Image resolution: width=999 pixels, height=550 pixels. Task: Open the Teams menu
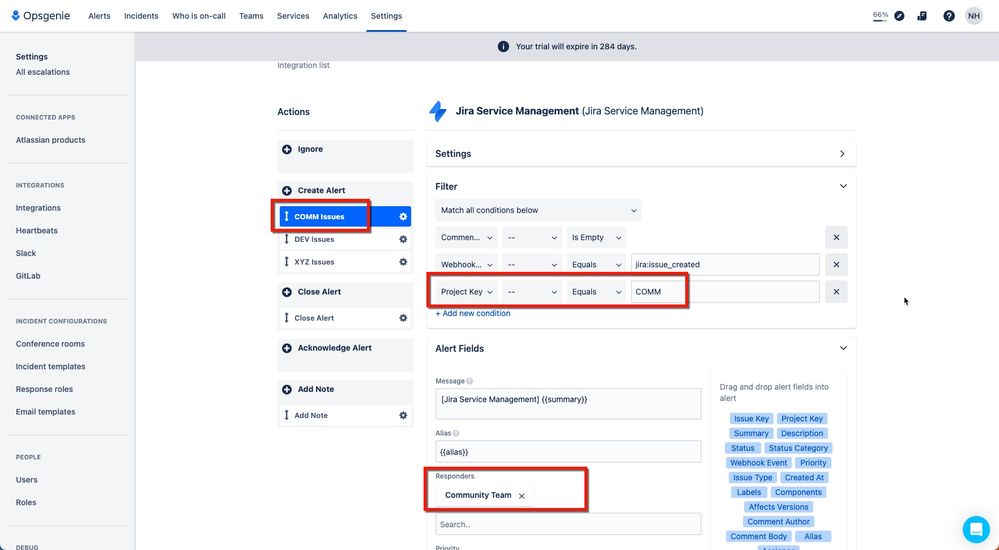pyautogui.click(x=251, y=16)
